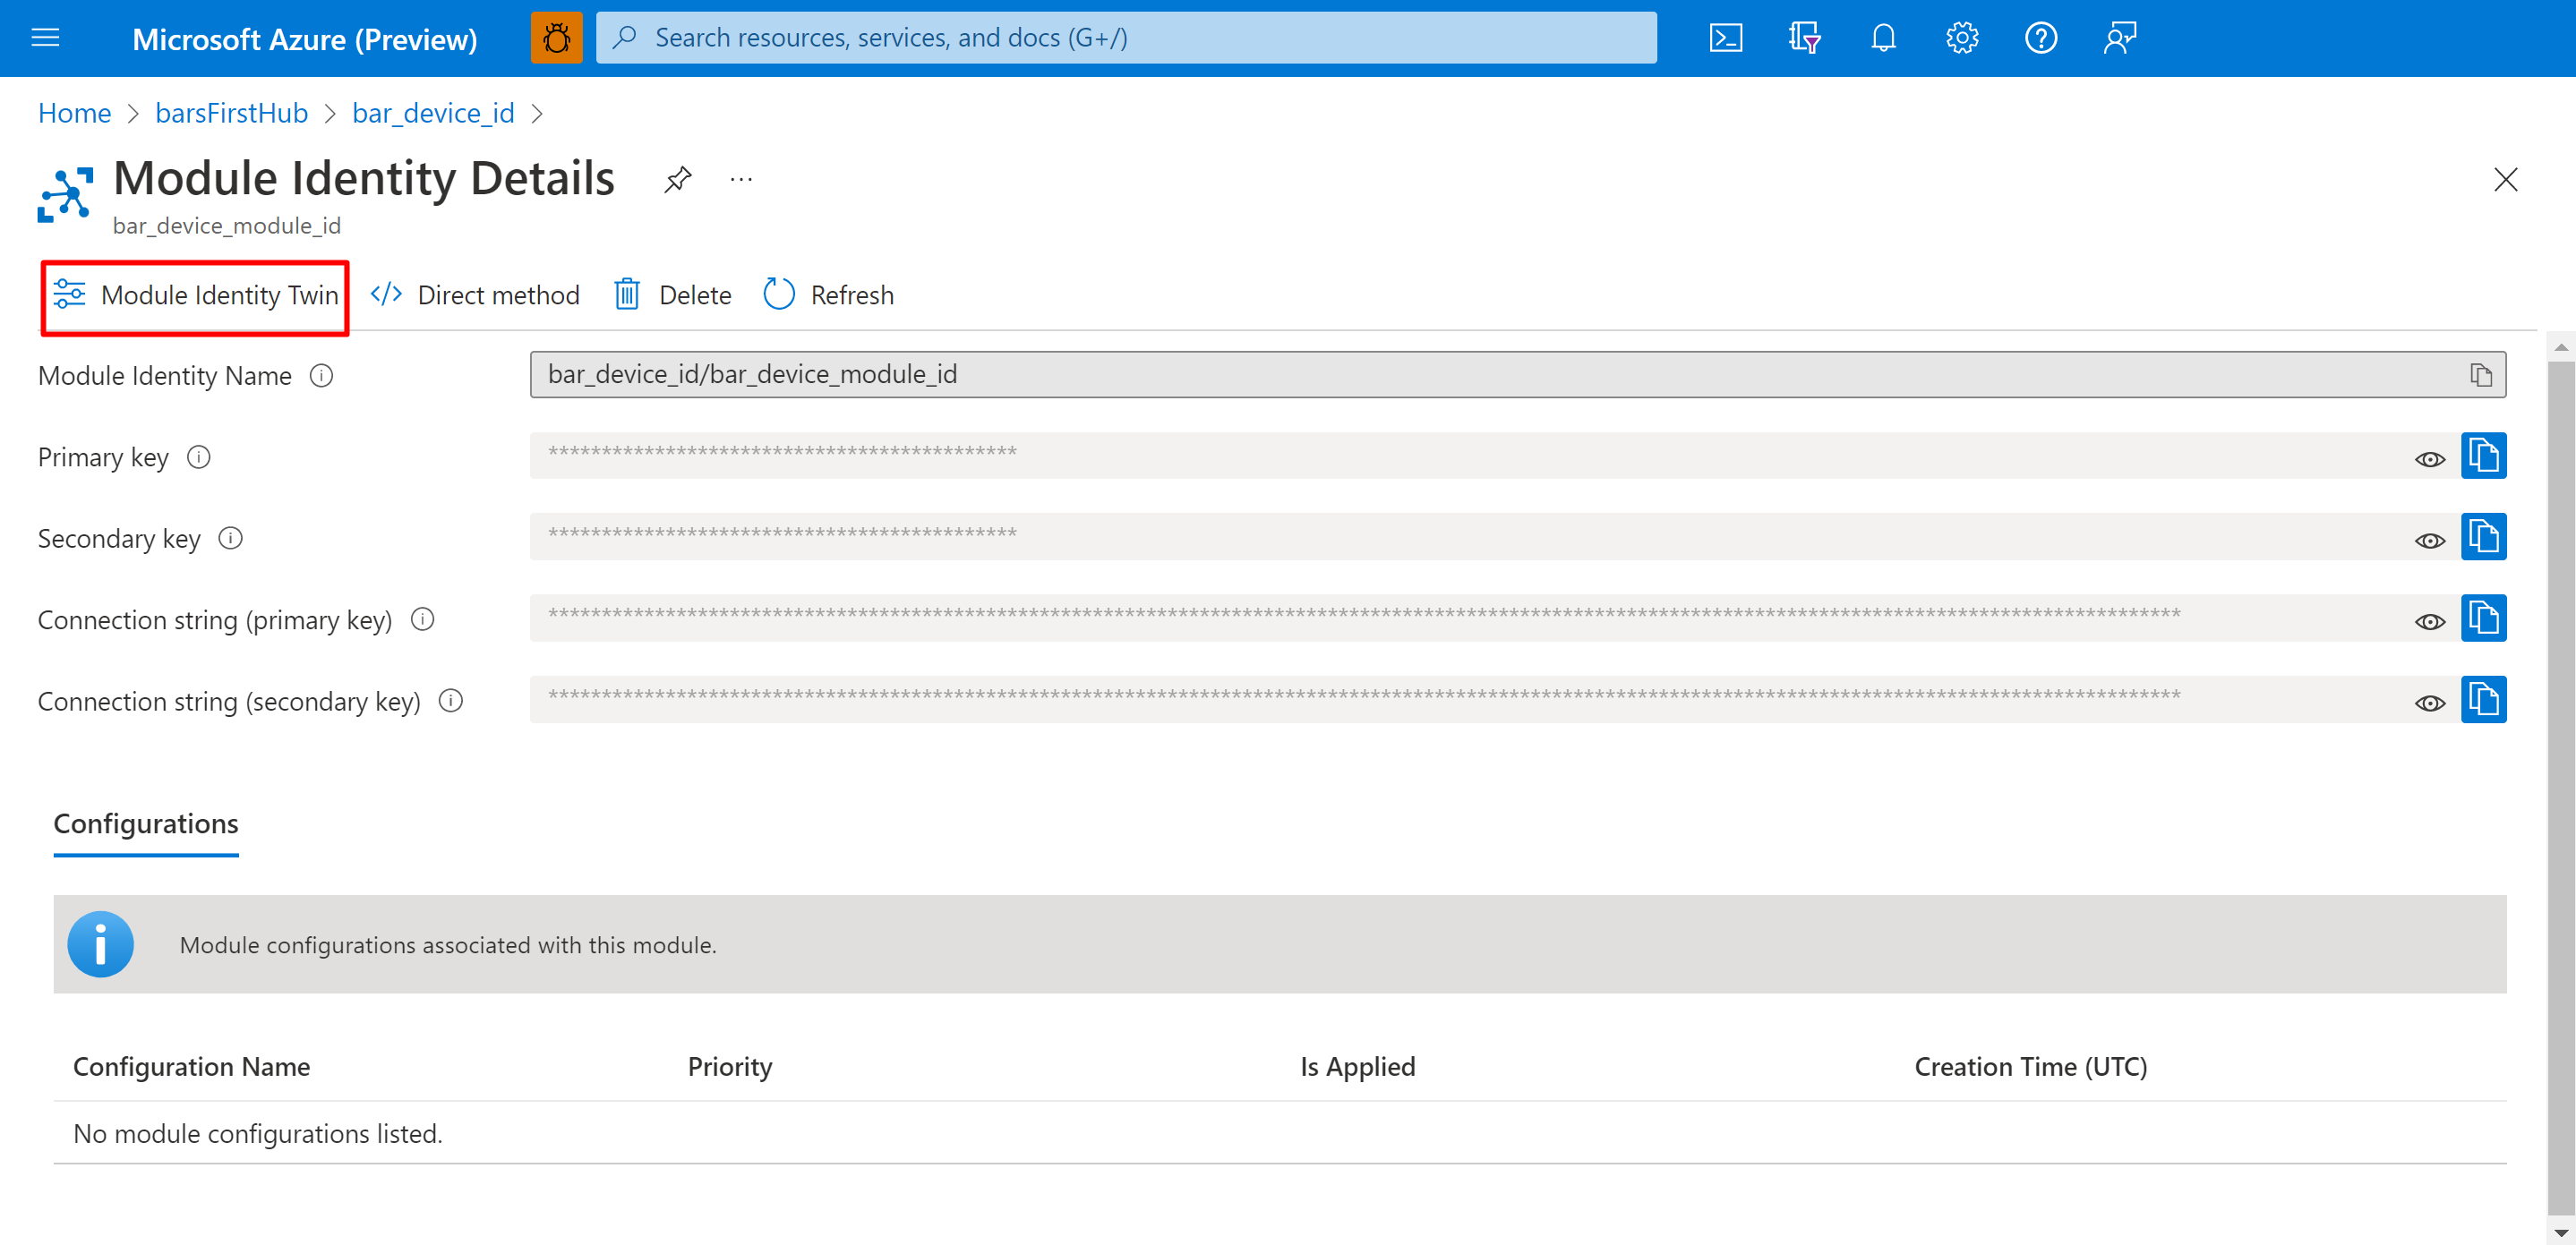Click the notifications bell icon

click(x=1883, y=36)
